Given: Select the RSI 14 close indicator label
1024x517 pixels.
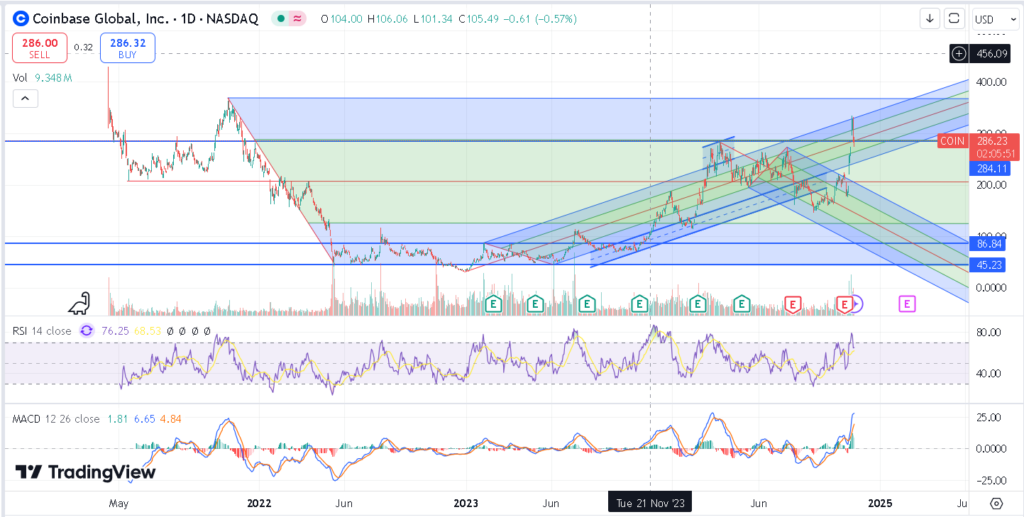Looking at the screenshot, I should click(42, 331).
